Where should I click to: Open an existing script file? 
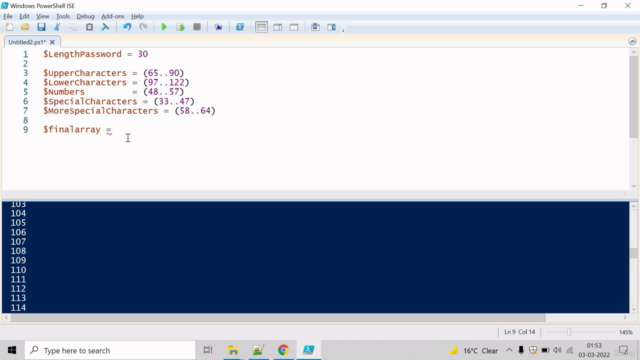point(25,27)
